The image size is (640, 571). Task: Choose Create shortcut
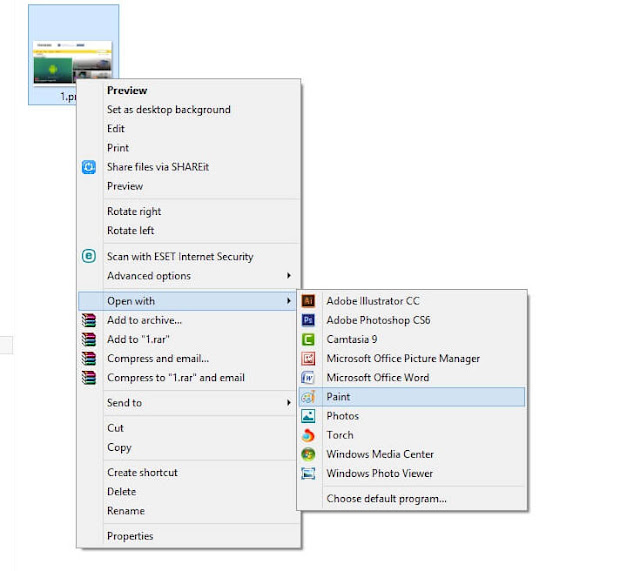point(142,473)
